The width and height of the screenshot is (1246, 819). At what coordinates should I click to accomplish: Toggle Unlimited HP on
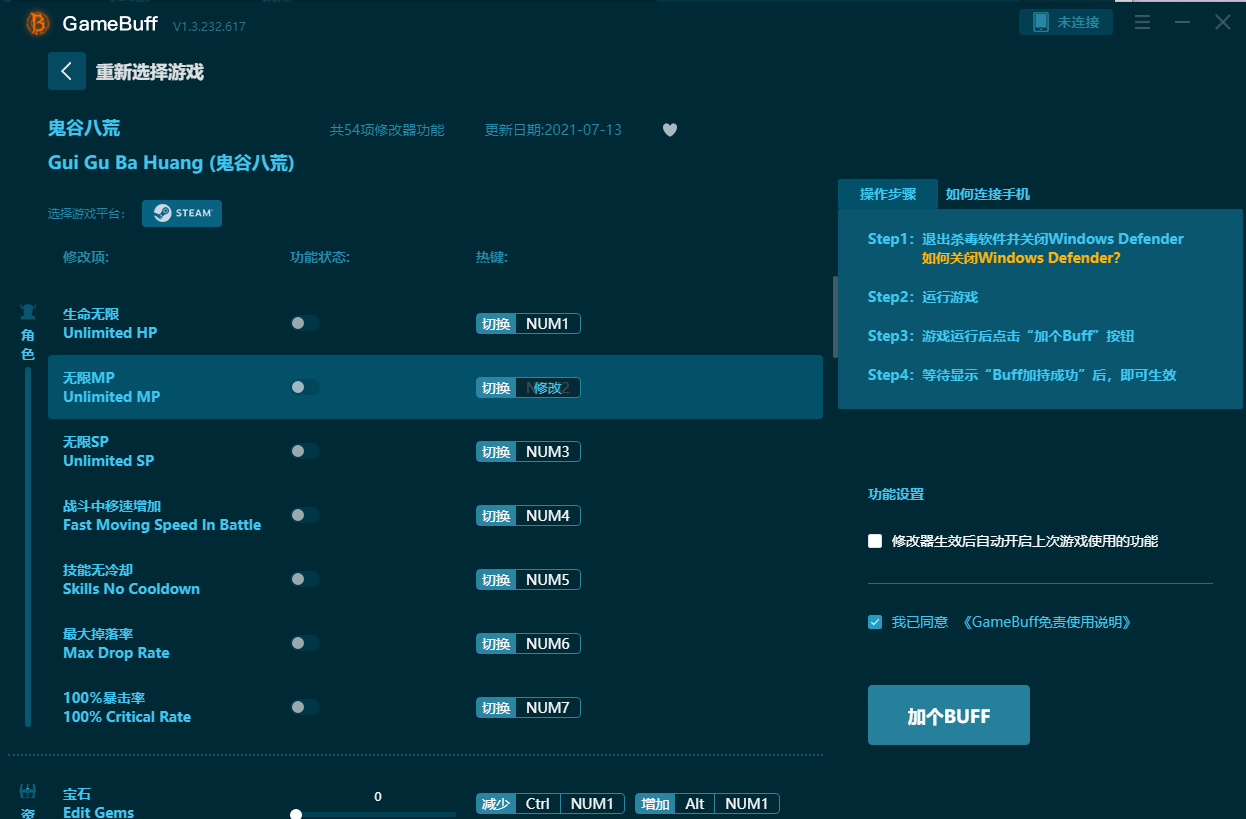click(305, 323)
